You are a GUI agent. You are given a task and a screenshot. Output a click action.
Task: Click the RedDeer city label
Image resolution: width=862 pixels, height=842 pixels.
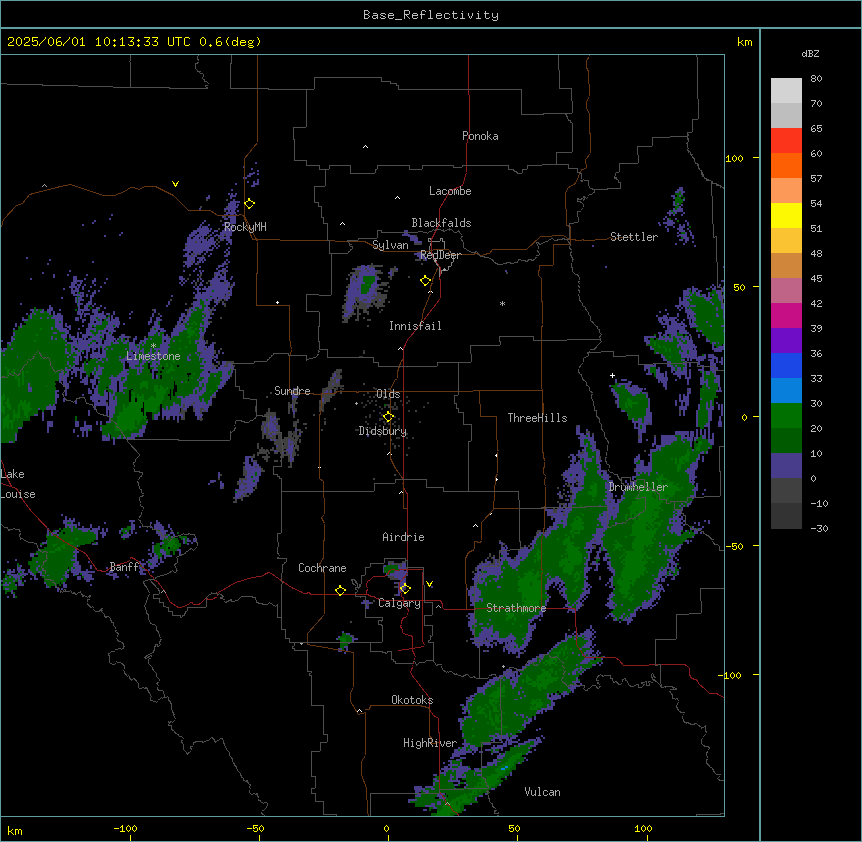(440, 255)
